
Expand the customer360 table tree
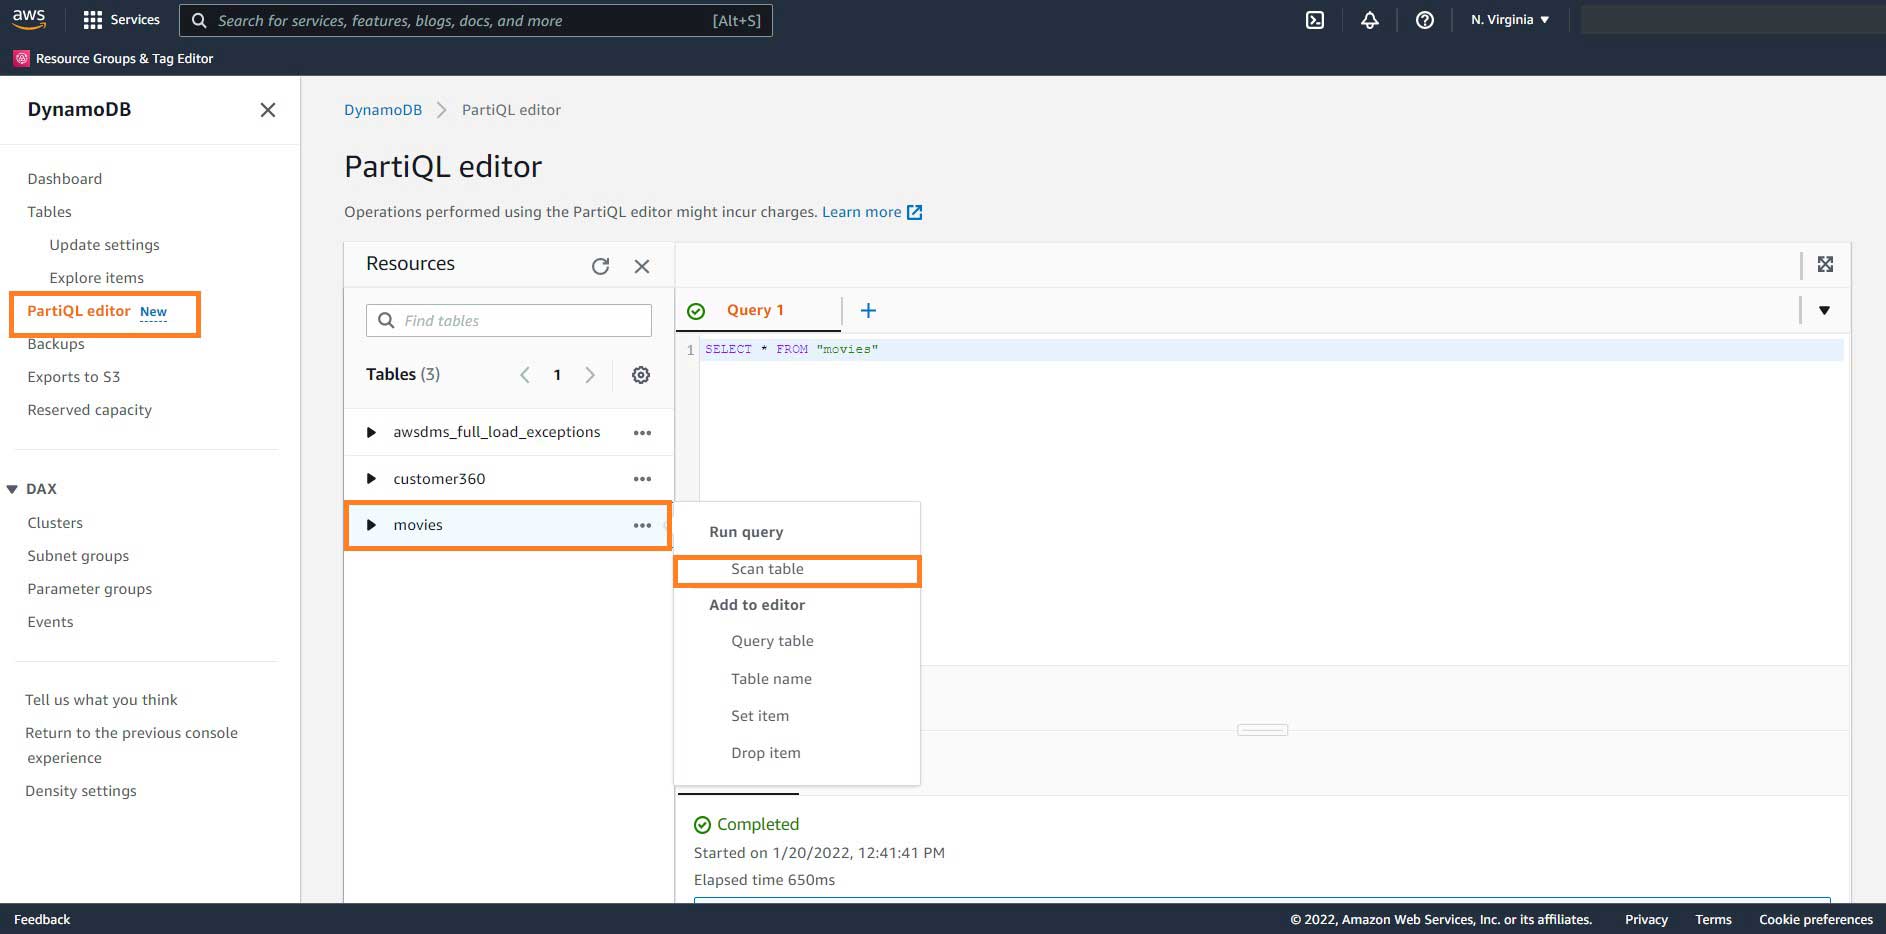[371, 479]
